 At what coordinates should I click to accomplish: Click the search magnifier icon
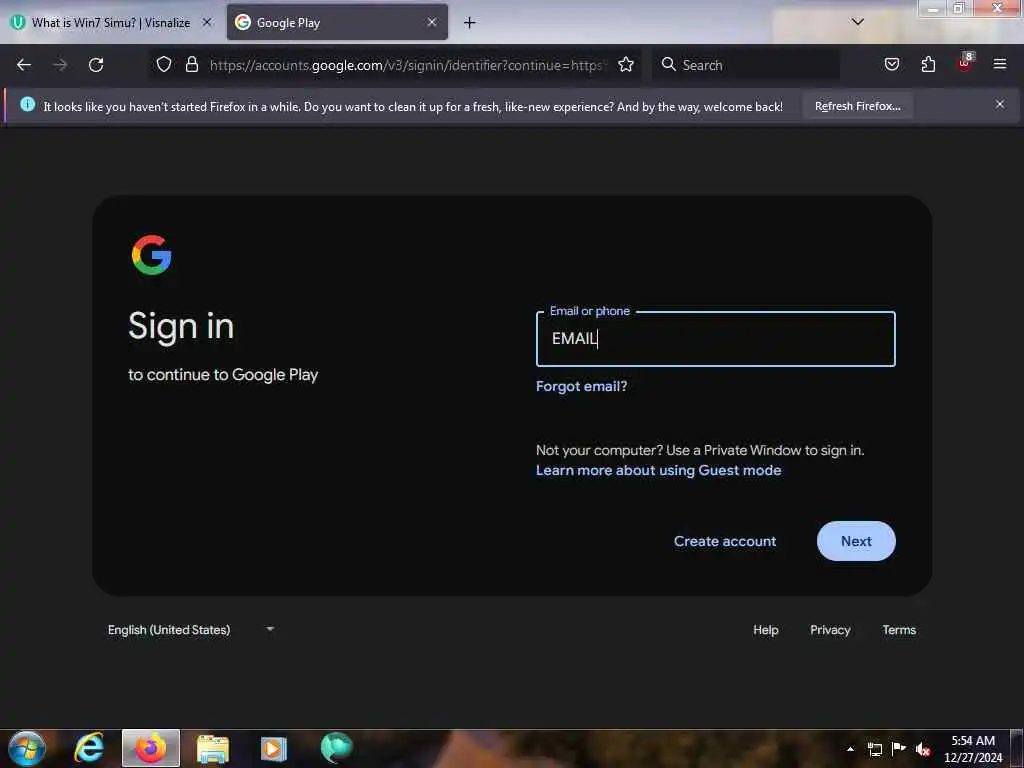(x=668, y=64)
